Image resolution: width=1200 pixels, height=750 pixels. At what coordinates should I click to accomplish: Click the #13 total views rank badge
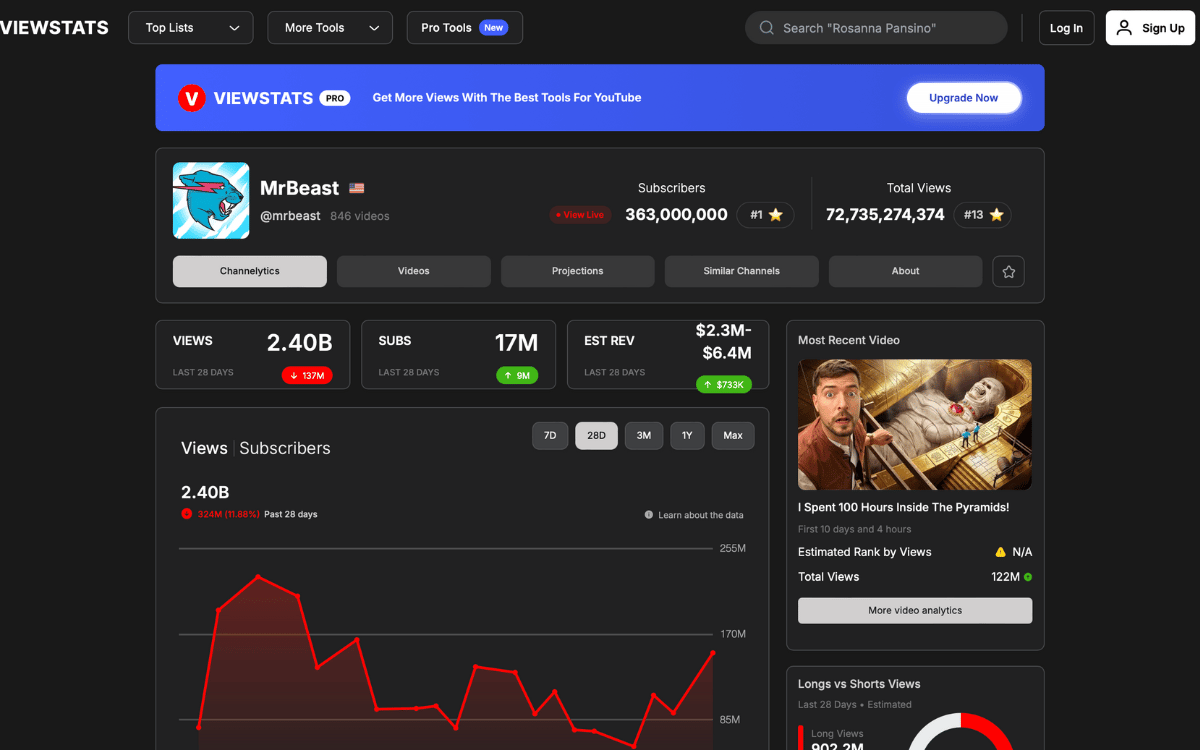point(982,215)
